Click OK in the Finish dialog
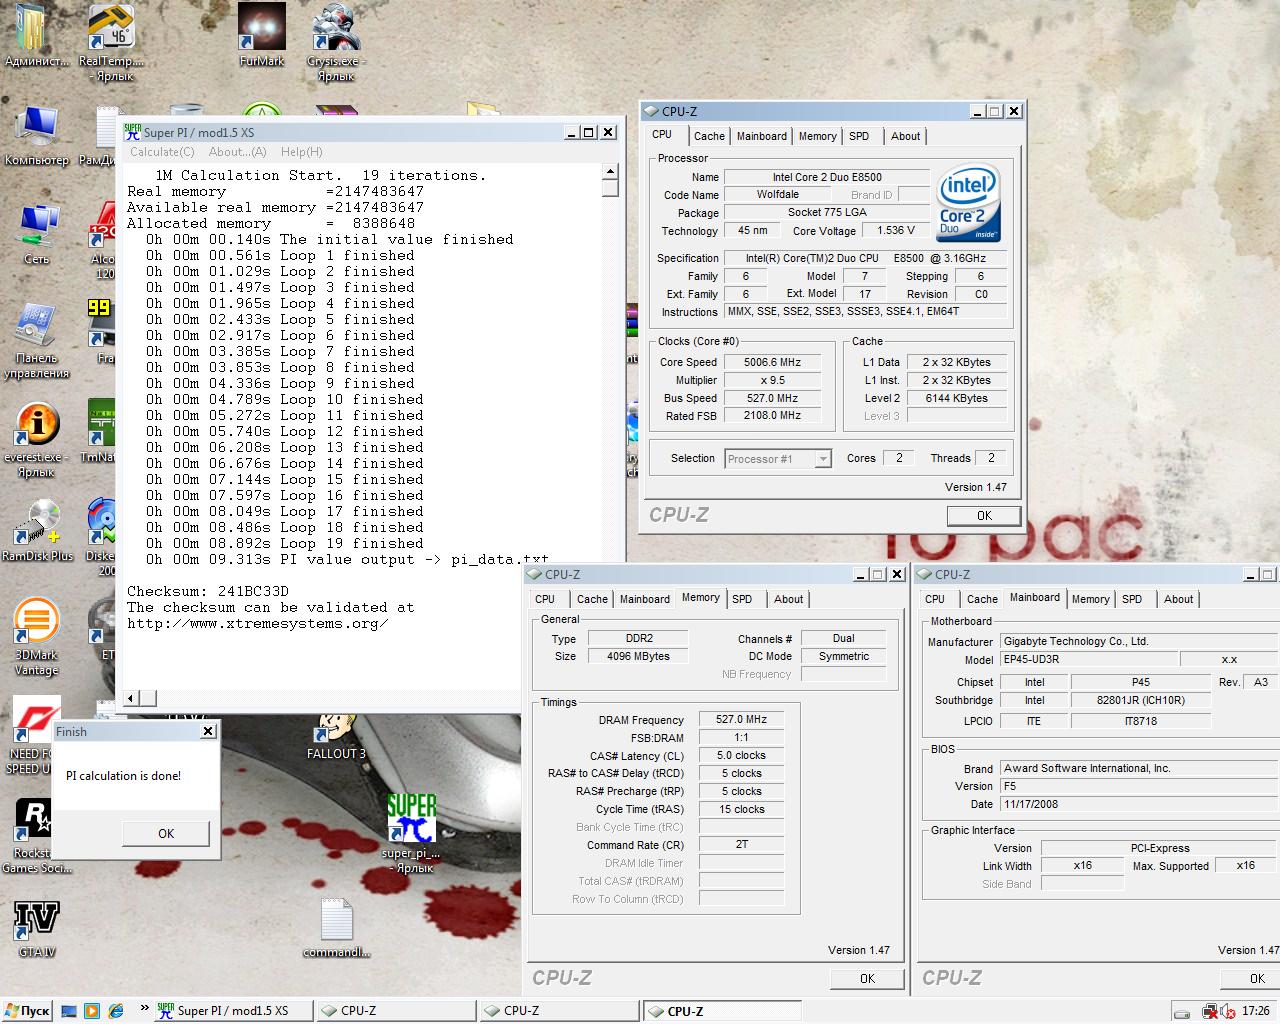This screenshot has height=1024, width=1280. 166,833
